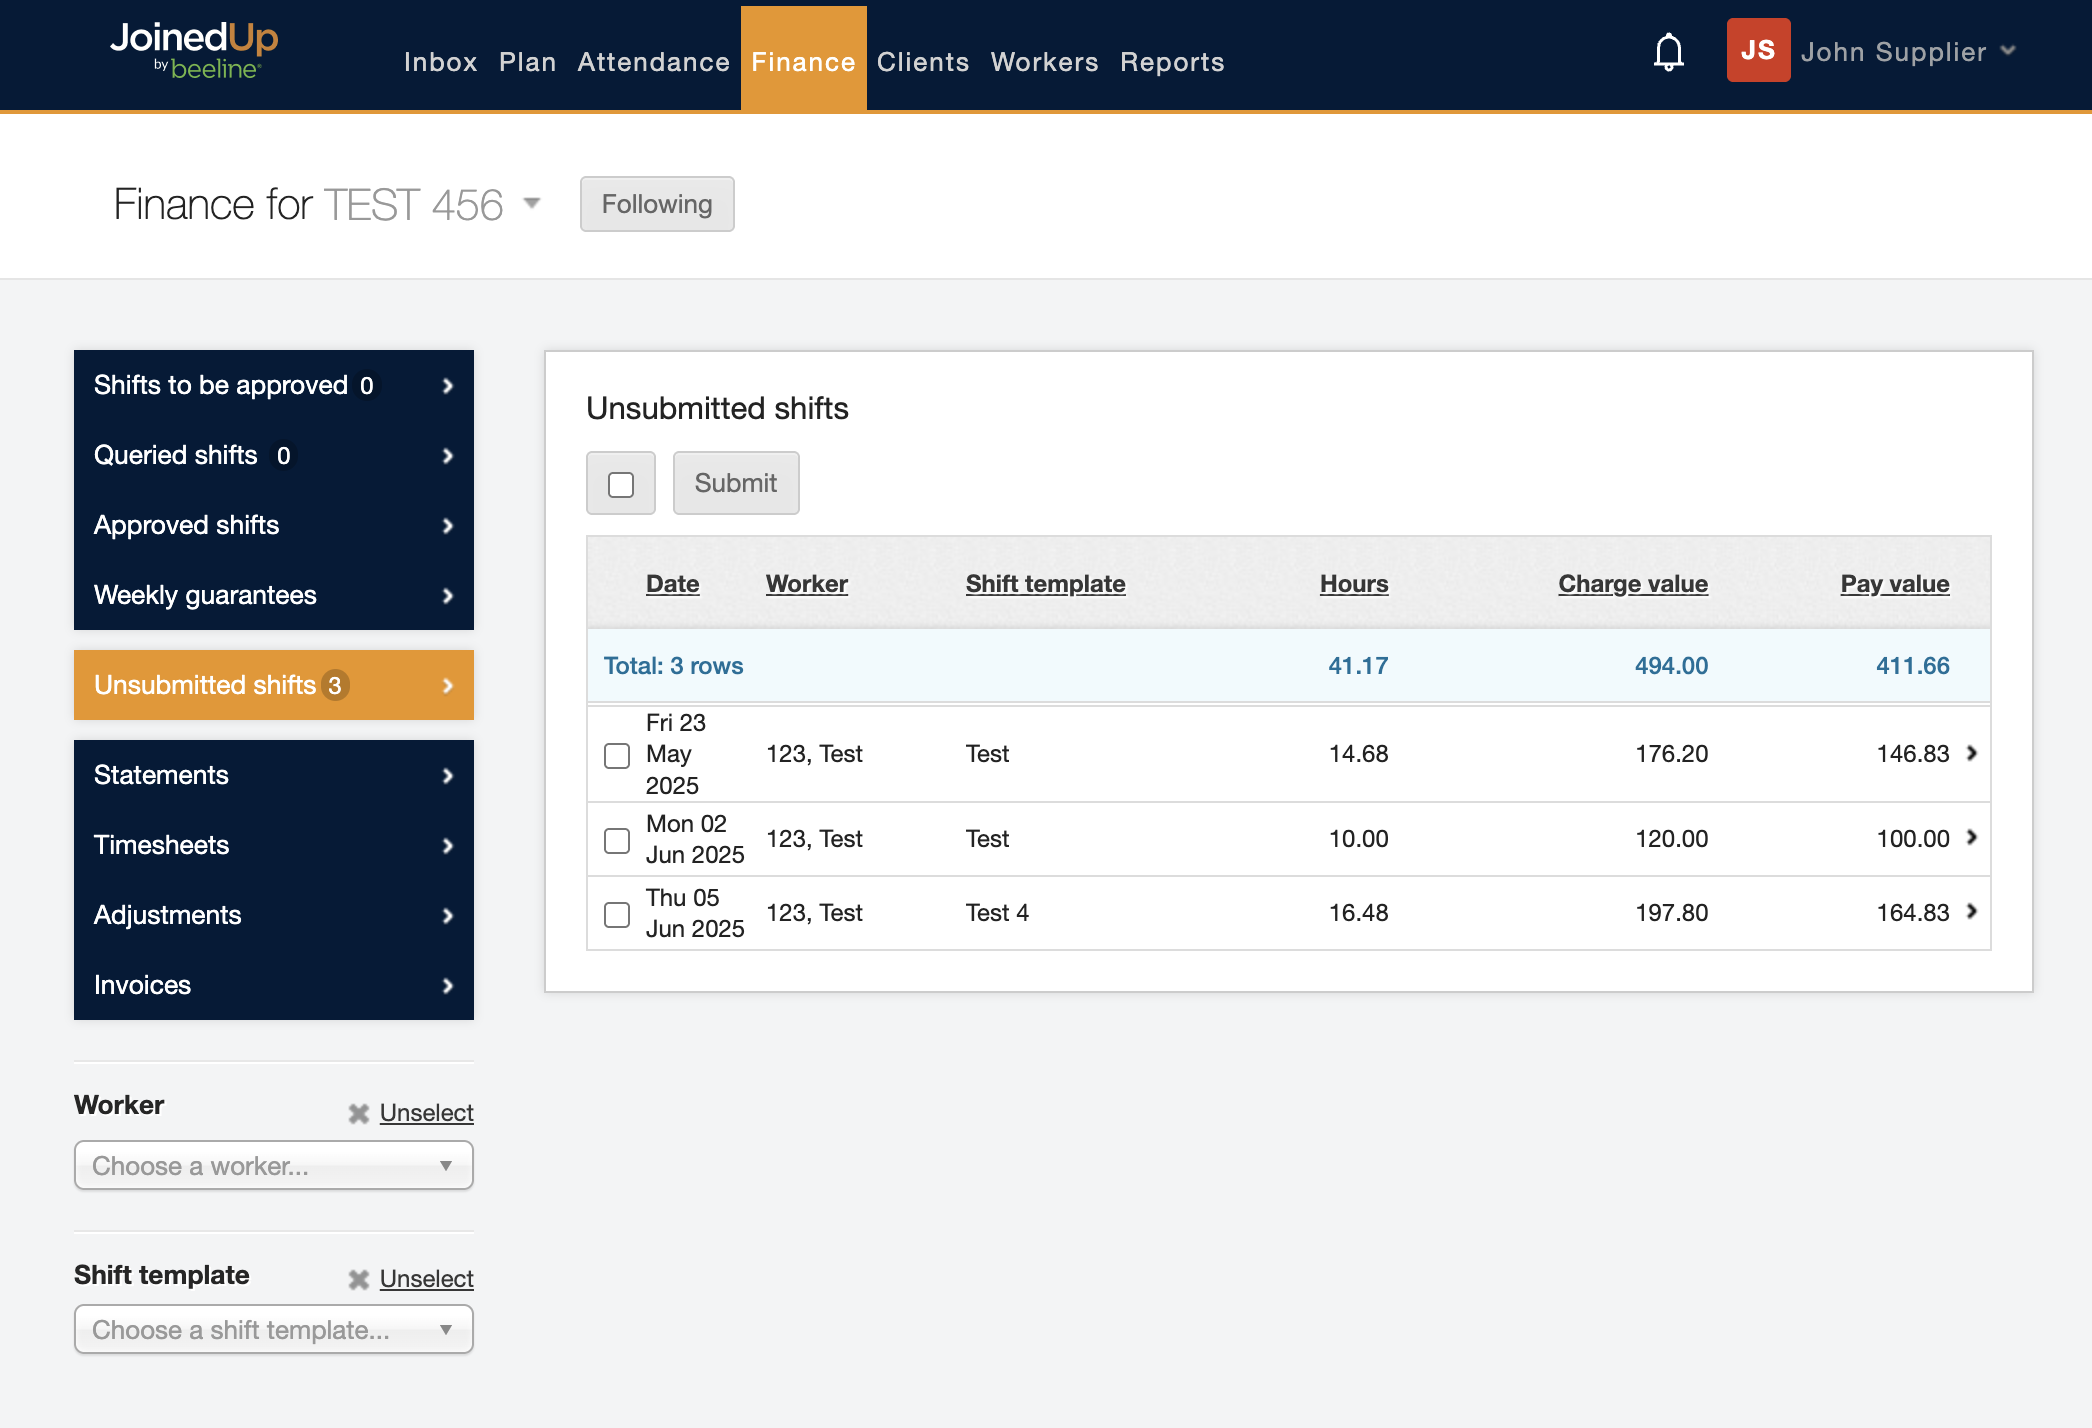Click the Following button
2092x1428 pixels.
(x=657, y=204)
